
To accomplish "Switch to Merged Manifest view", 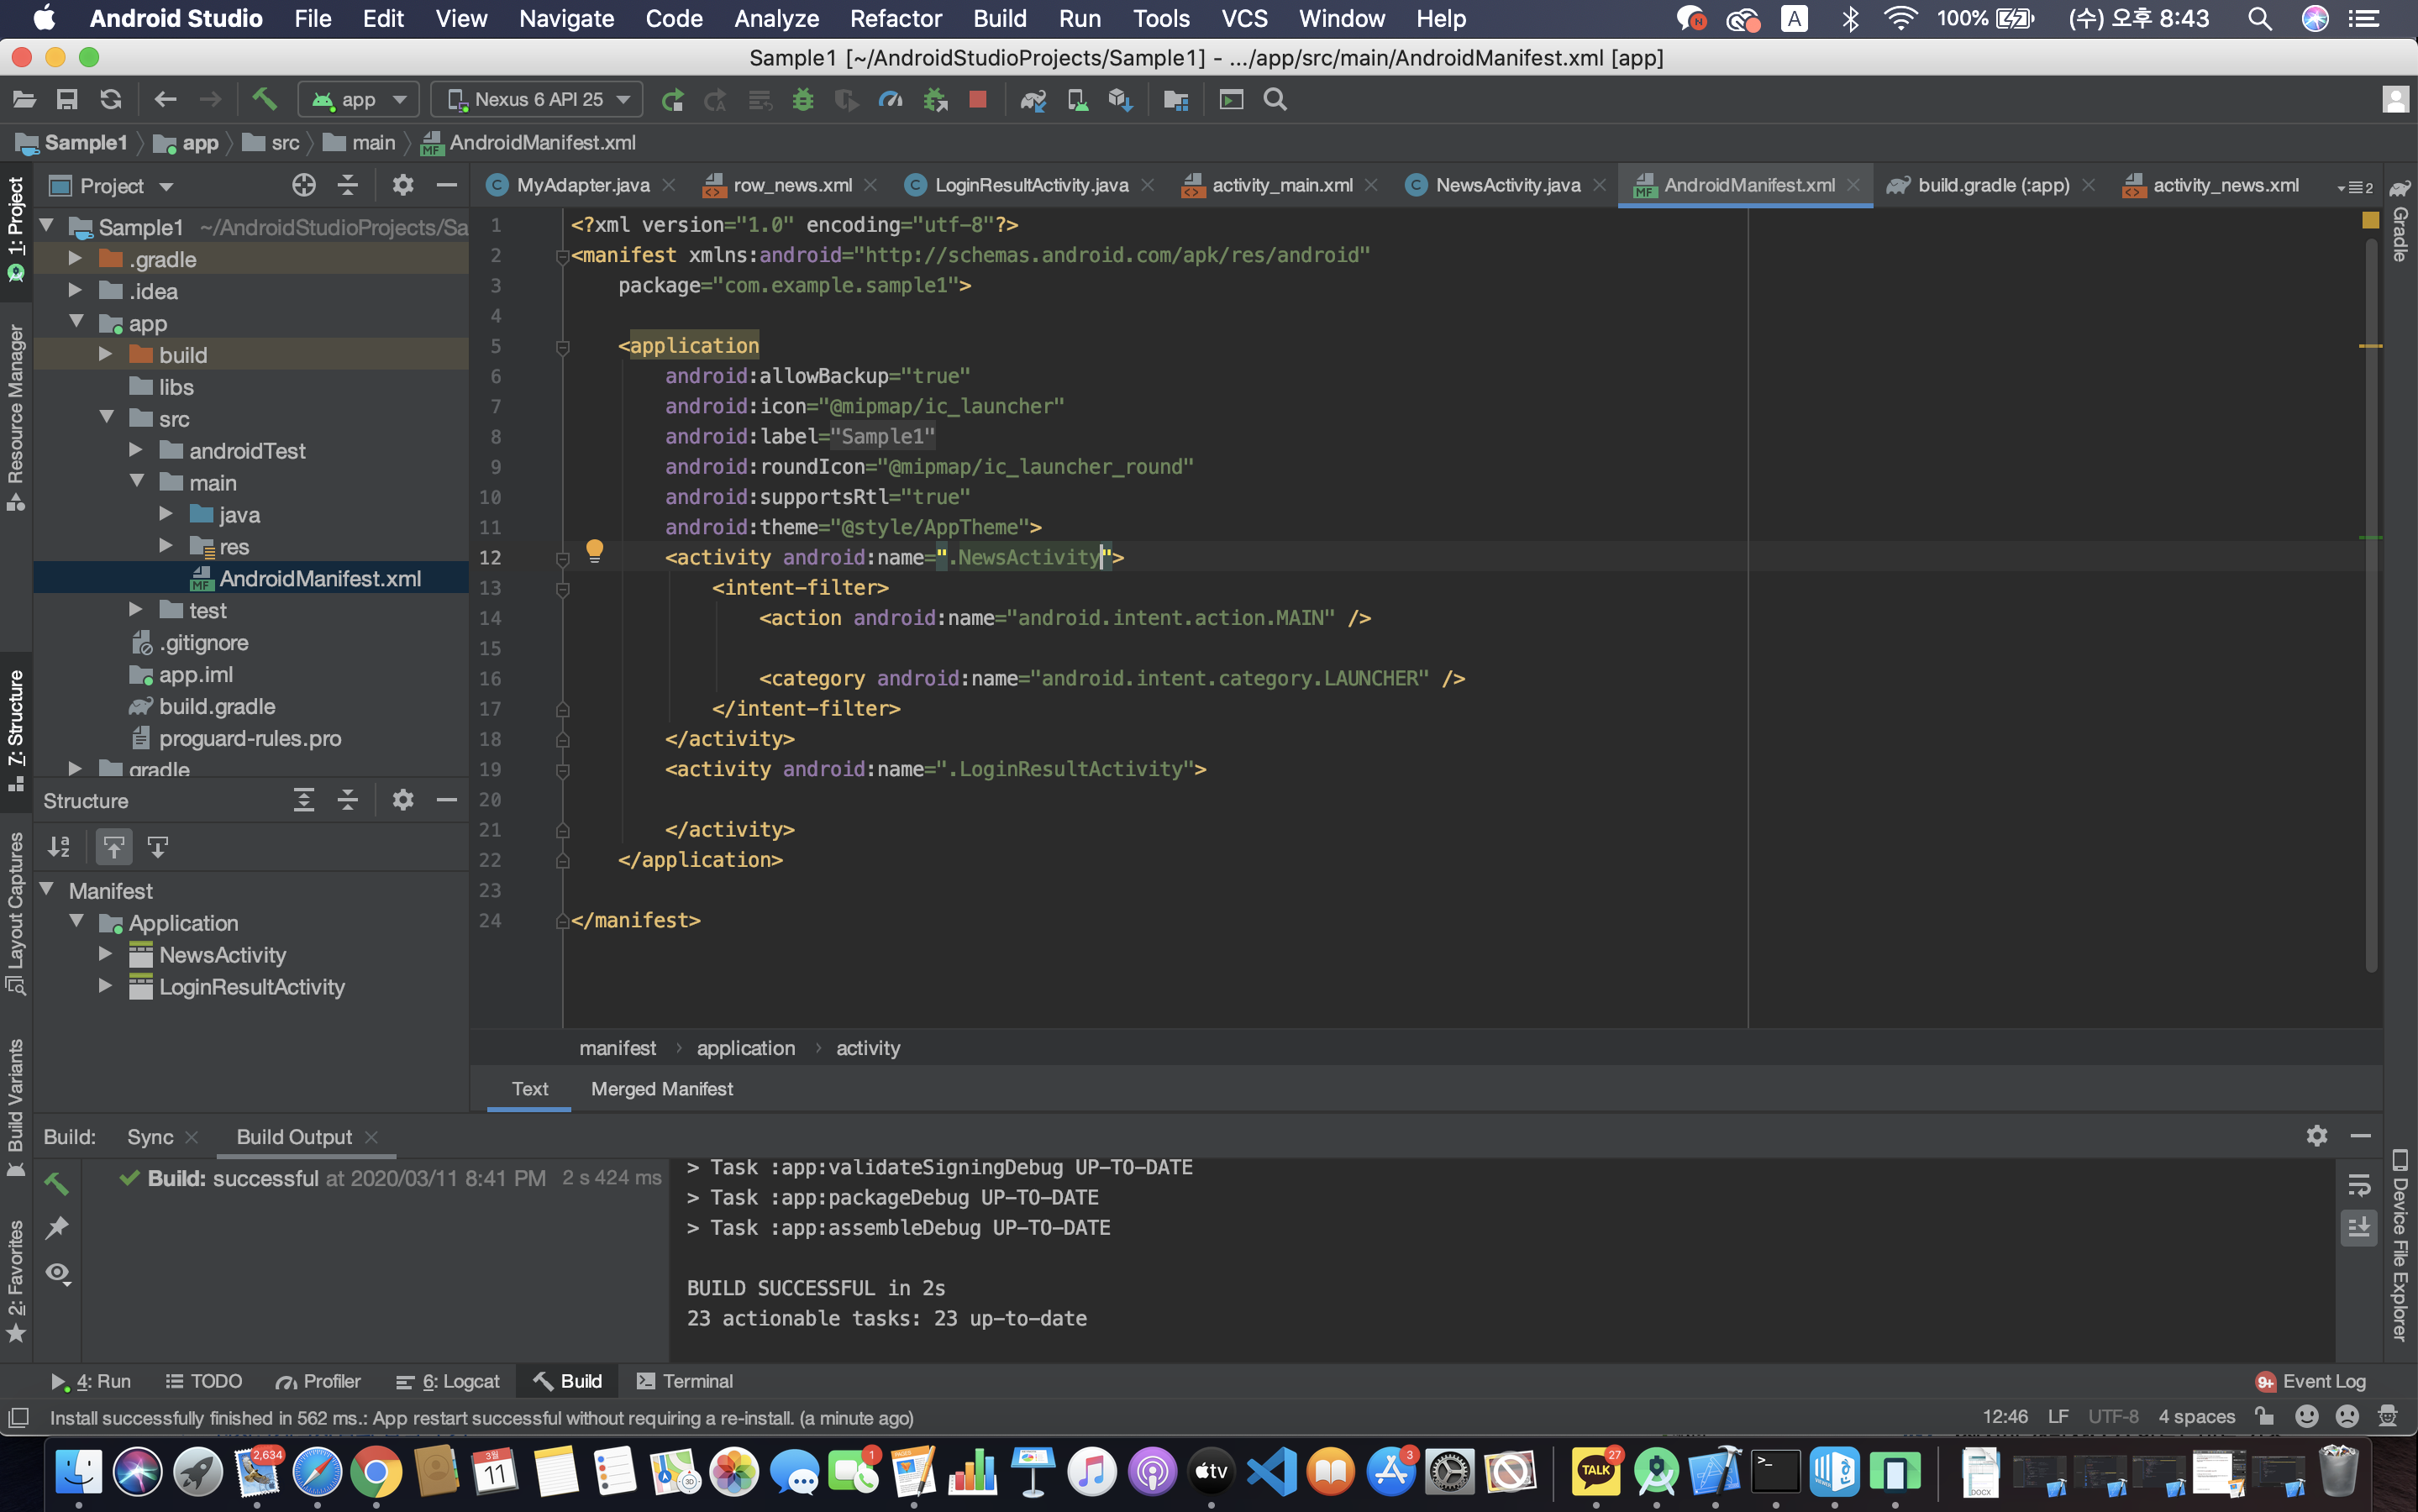I will (x=661, y=1089).
